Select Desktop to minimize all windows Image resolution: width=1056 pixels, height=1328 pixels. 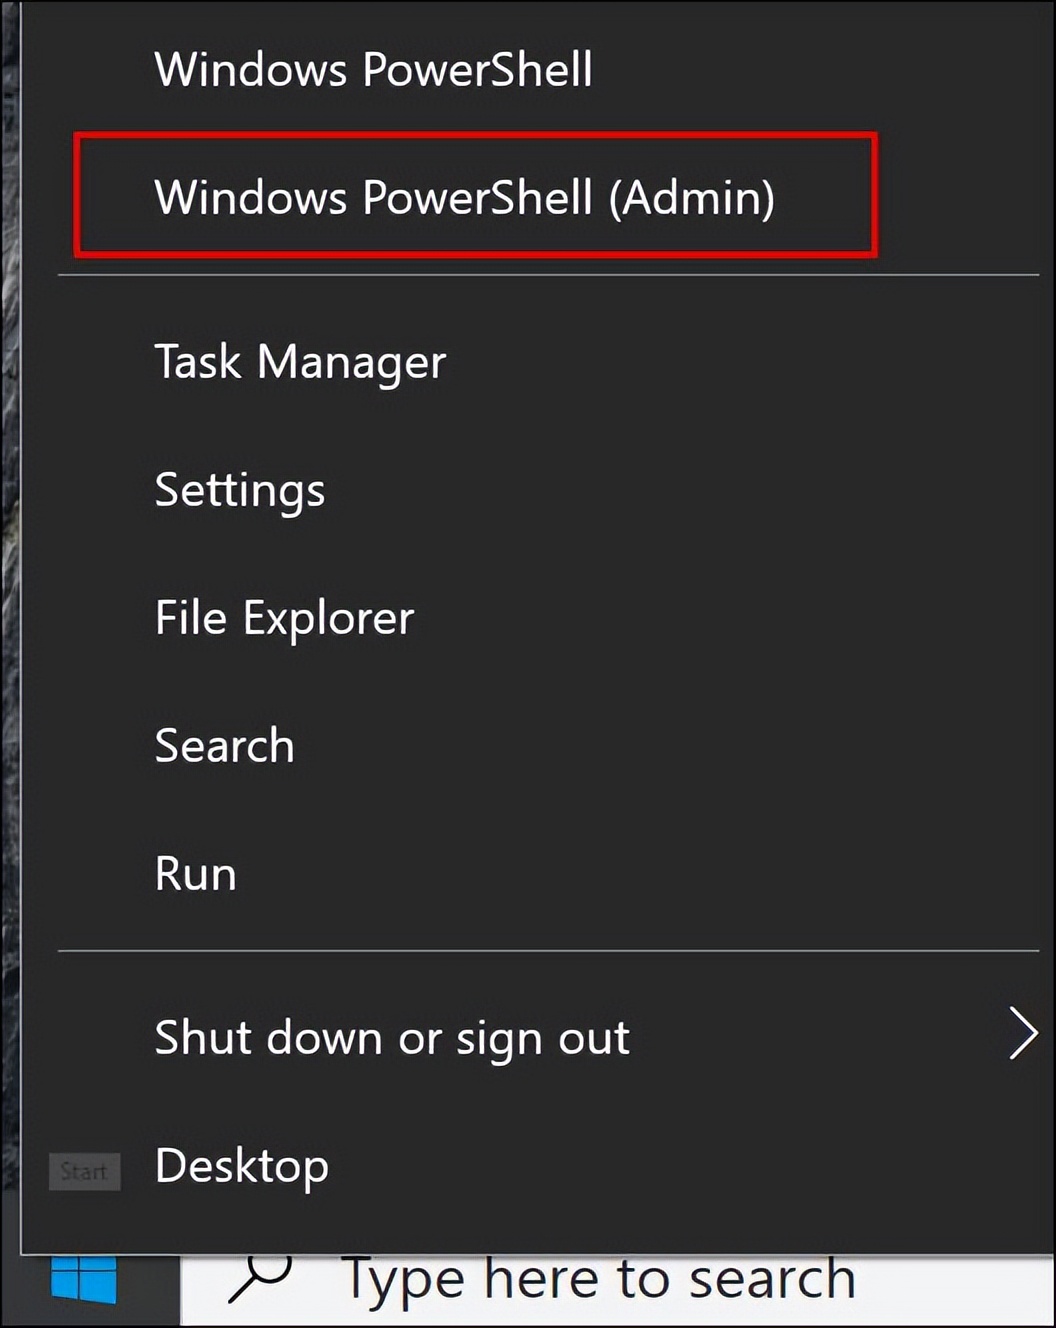(241, 1165)
